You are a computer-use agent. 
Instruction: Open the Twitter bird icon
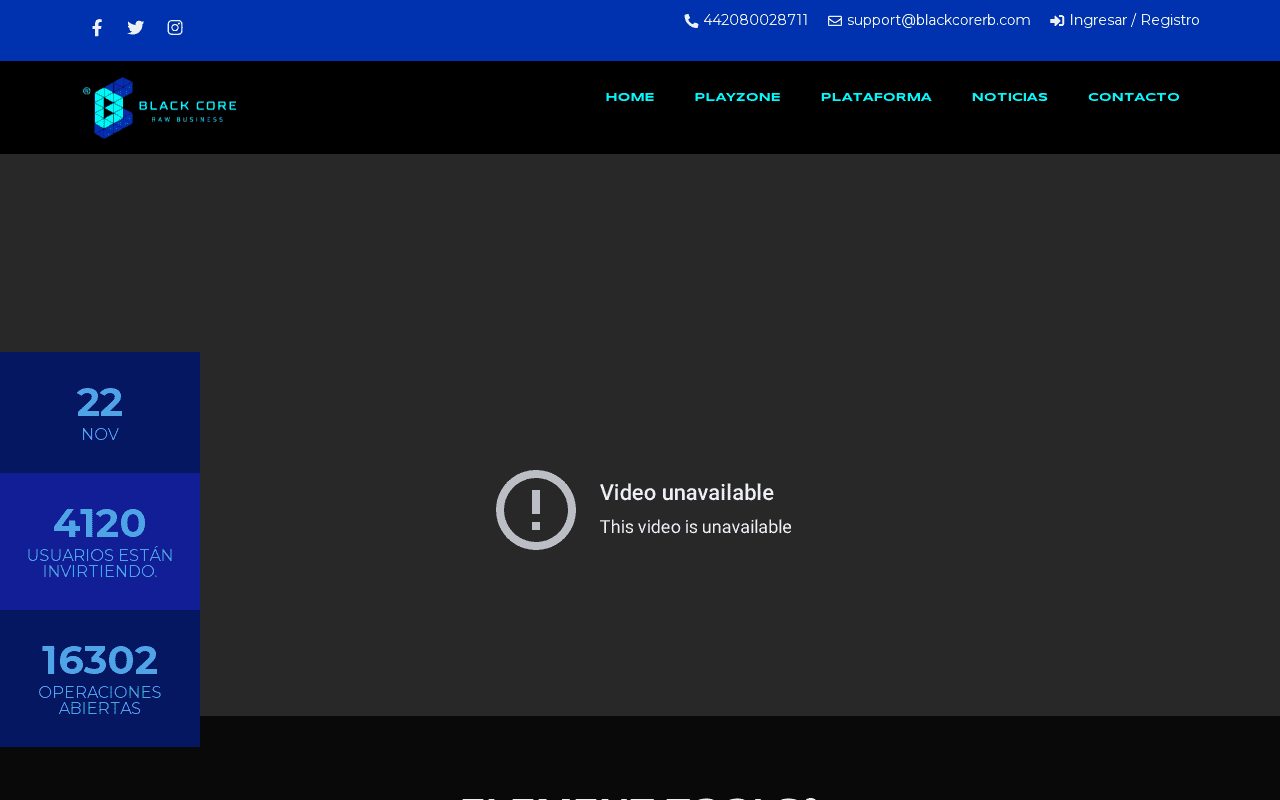click(x=136, y=28)
